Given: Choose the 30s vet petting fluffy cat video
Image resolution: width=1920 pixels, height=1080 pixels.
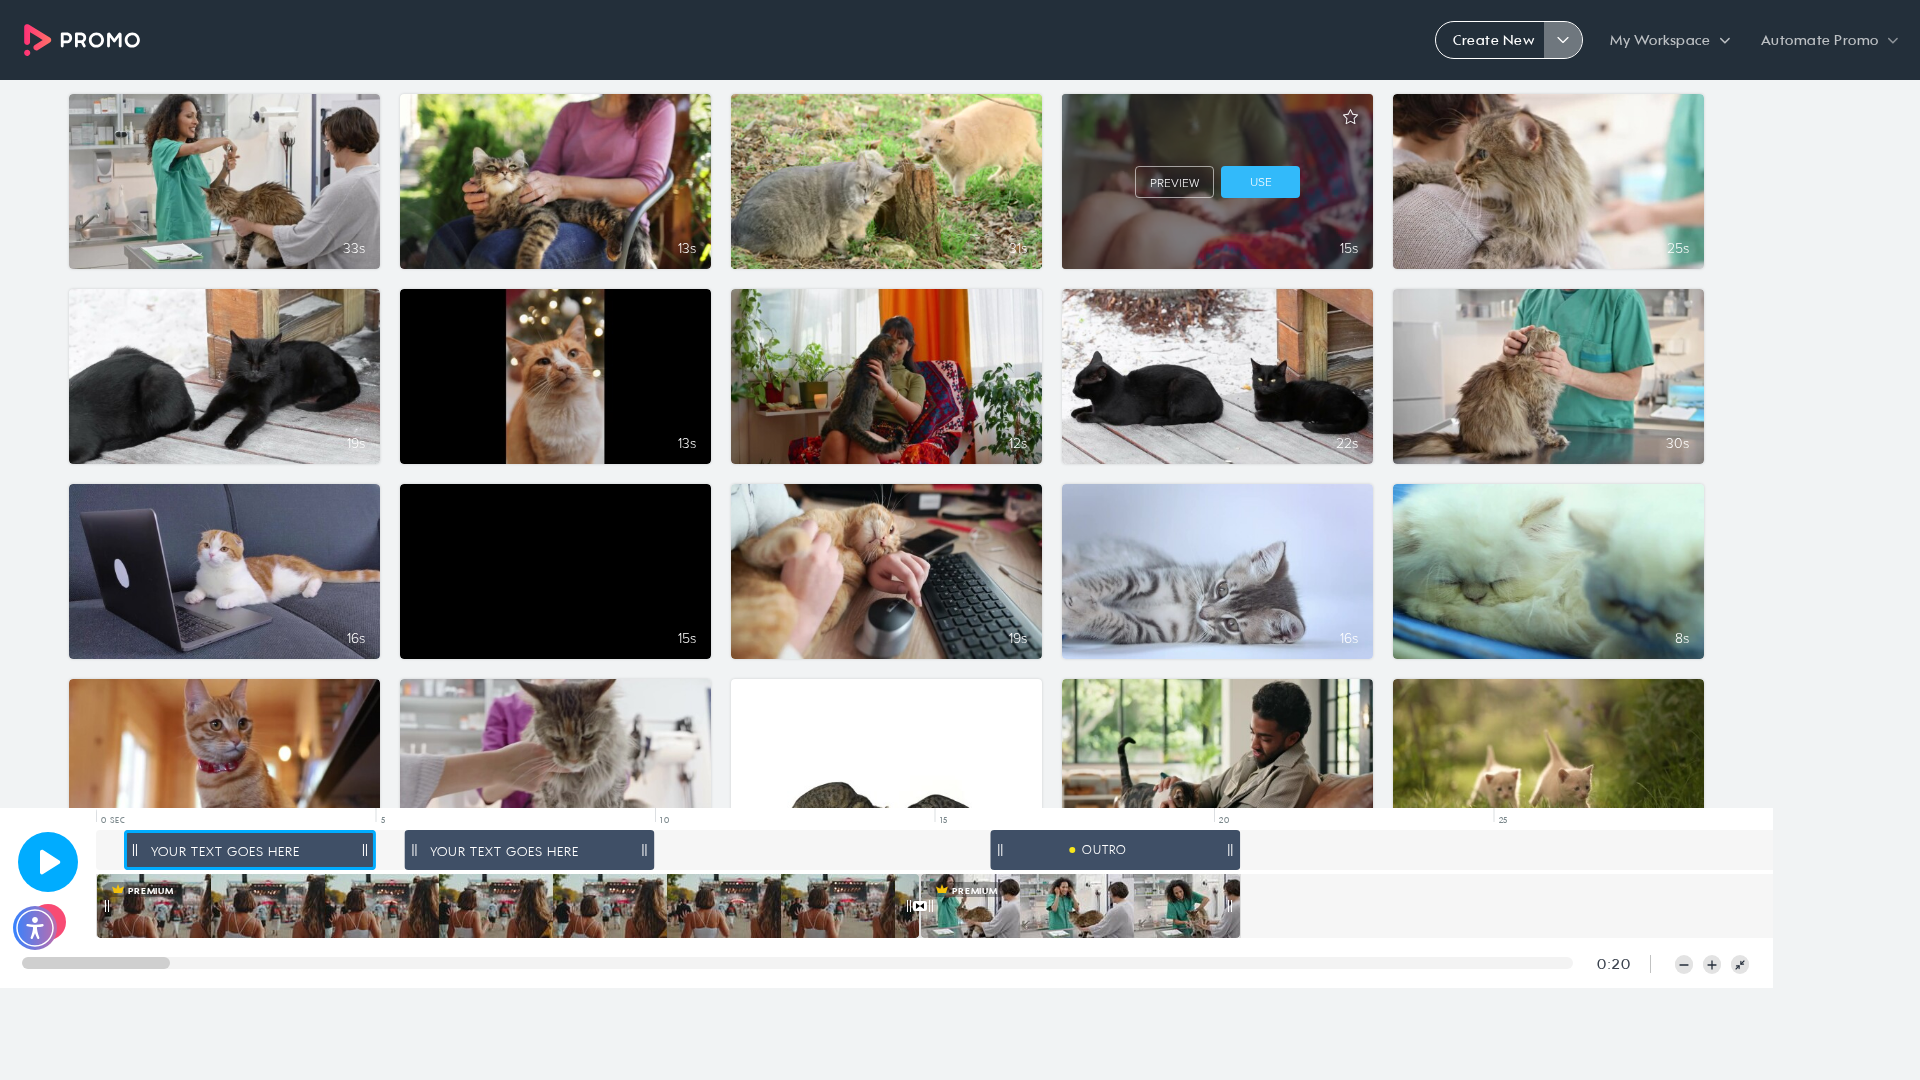Looking at the screenshot, I should tap(1548, 376).
